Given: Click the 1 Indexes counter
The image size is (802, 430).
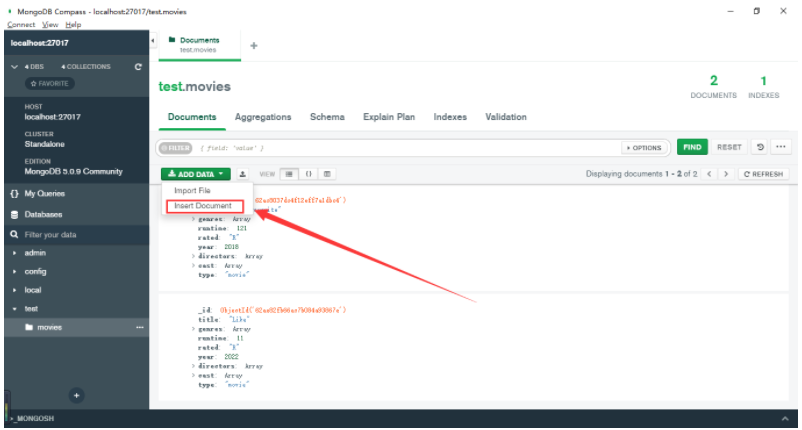Looking at the screenshot, I should [763, 86].
